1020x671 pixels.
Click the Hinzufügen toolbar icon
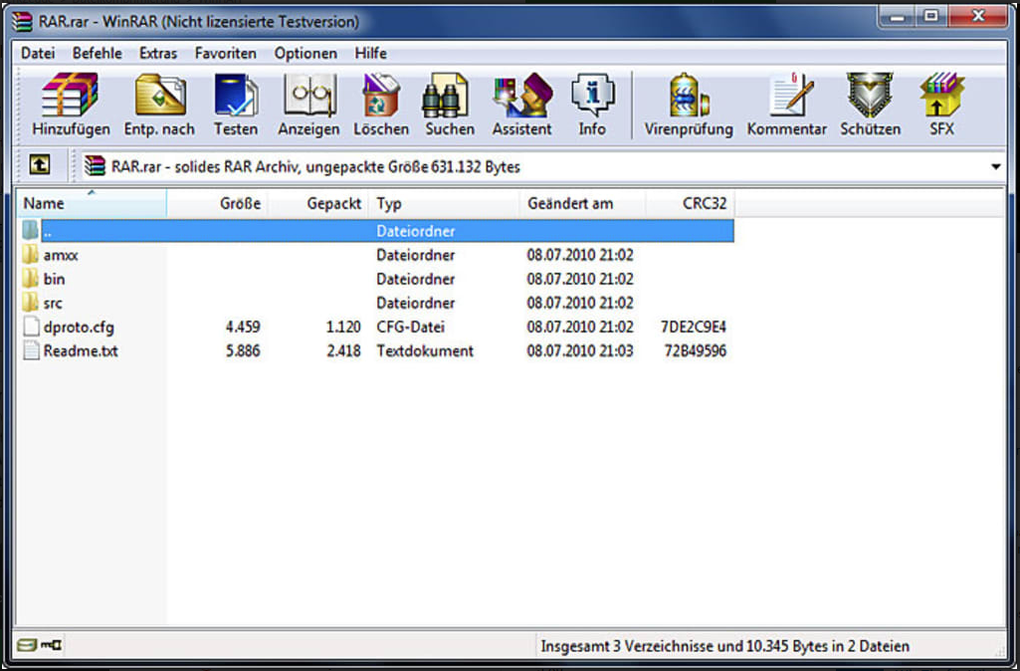coord(70,95)
